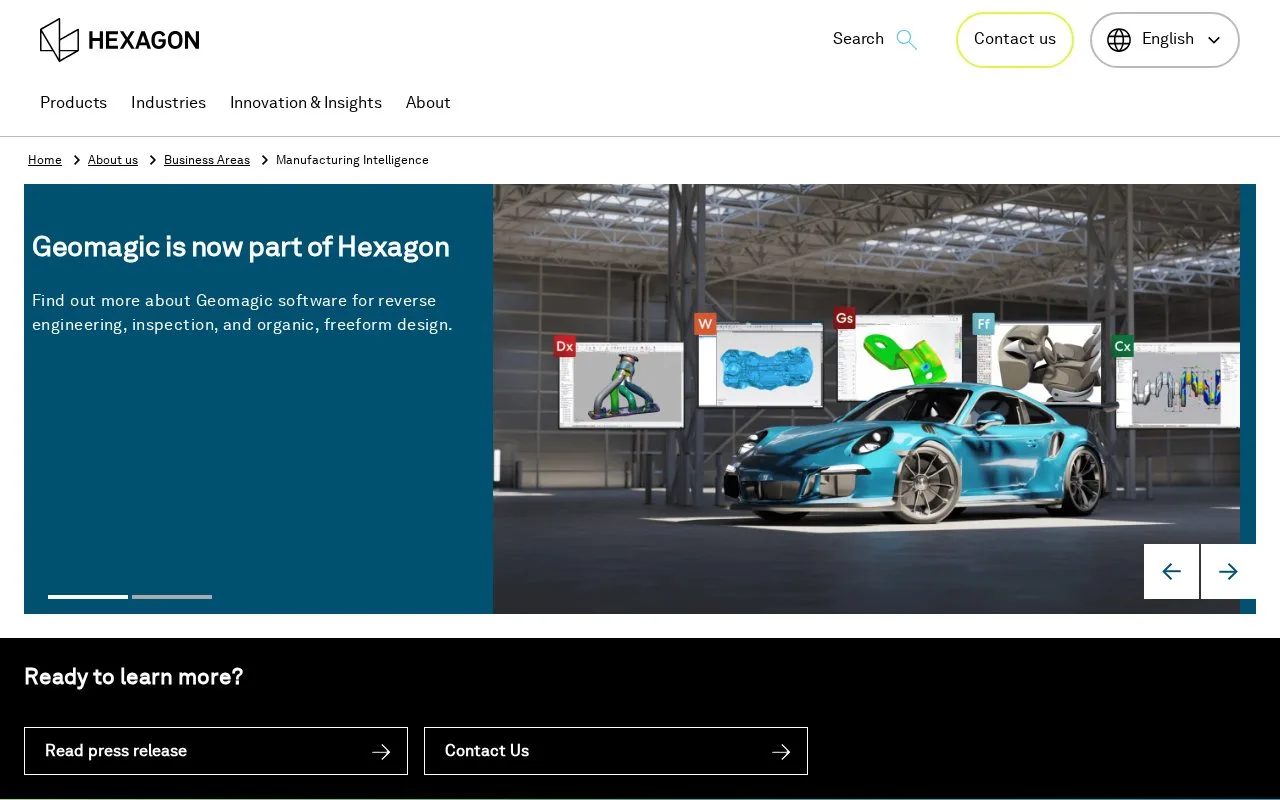
Task: Click the Contact Us button below banner
Action: 616,751
